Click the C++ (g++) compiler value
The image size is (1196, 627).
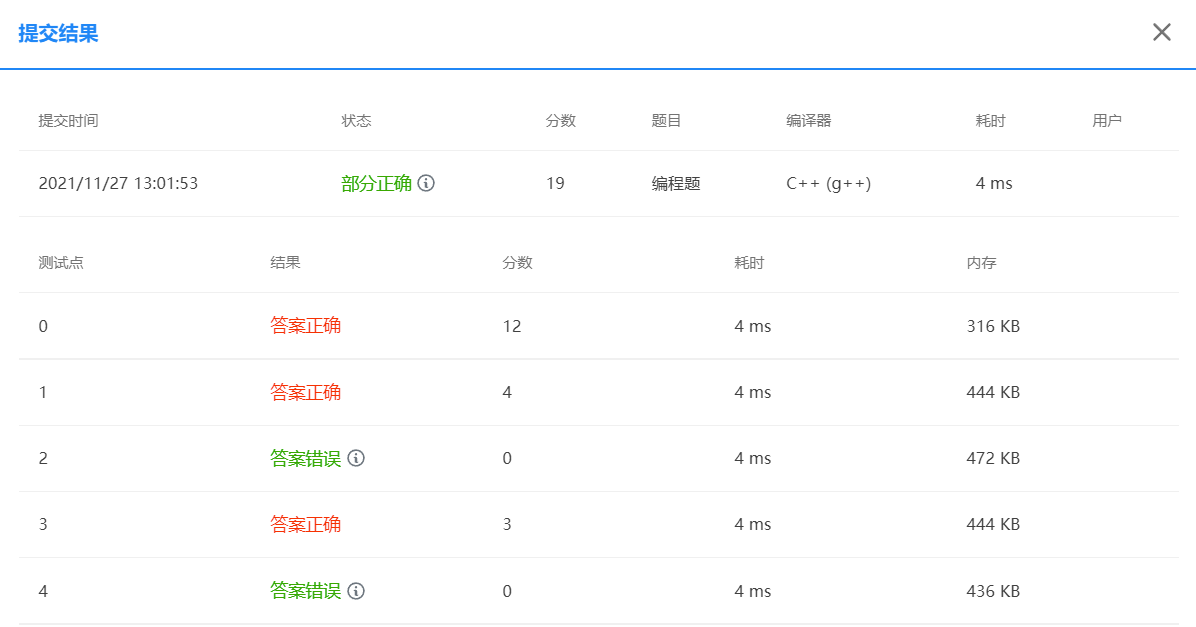click(828, 184)
